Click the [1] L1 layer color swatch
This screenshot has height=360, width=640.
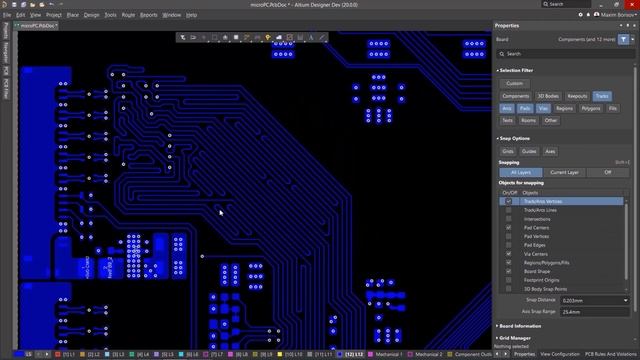(x=58, y=354)
